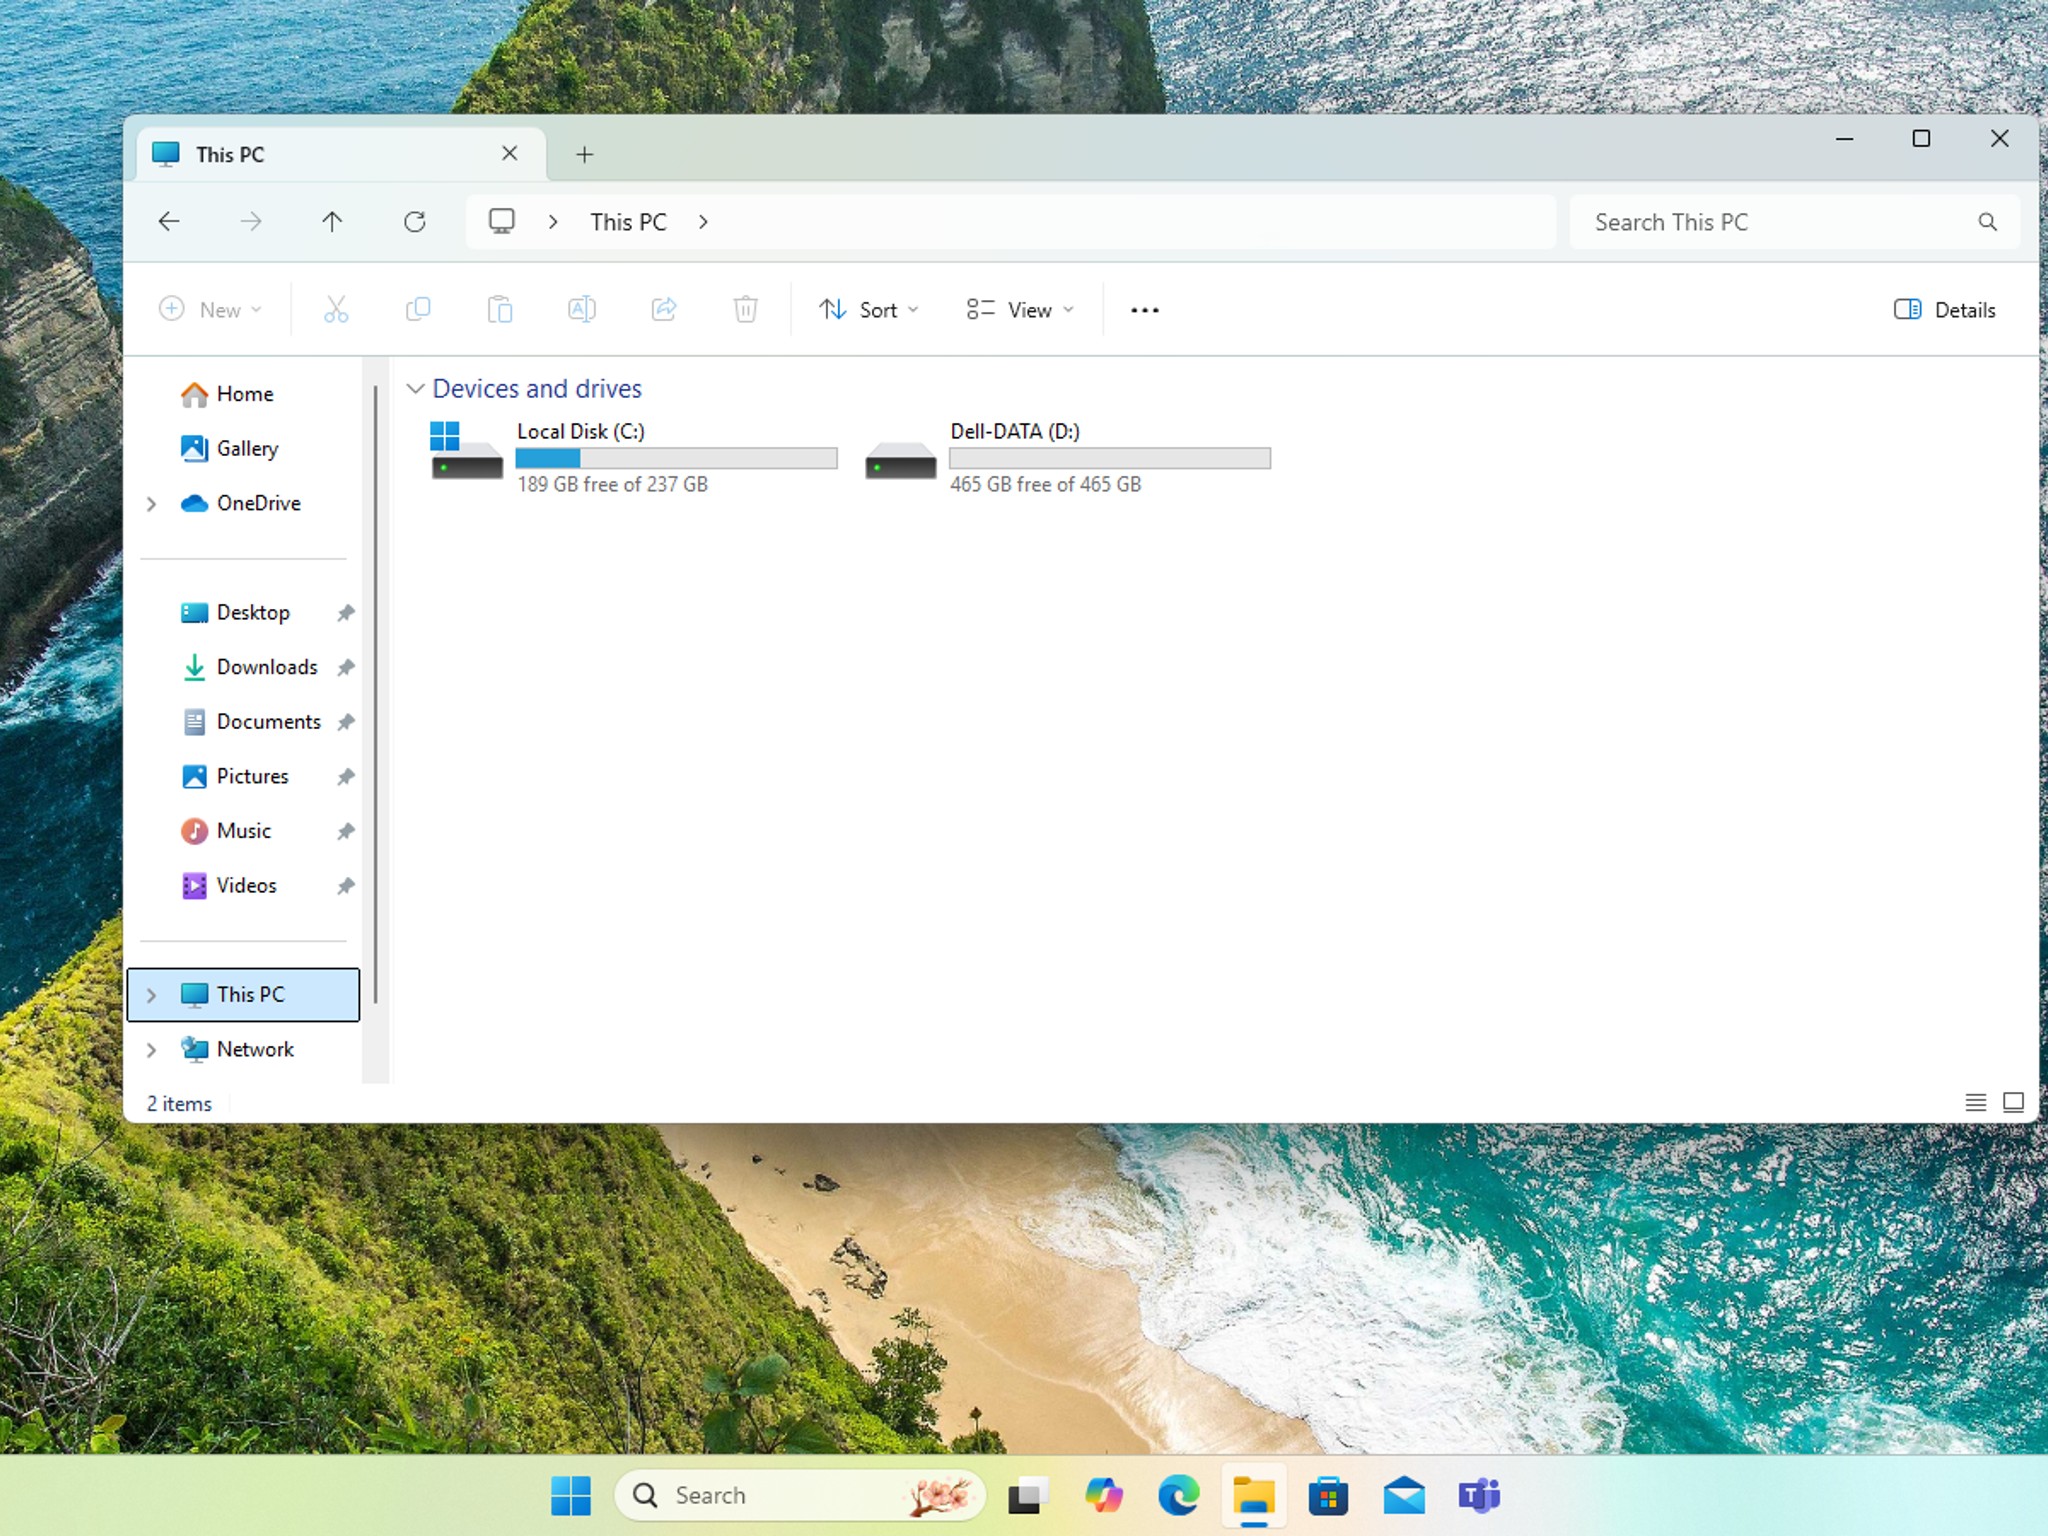The image size is (2048, 1536).
Task: Go back with the Back arrow
Action: pos(169,222)
